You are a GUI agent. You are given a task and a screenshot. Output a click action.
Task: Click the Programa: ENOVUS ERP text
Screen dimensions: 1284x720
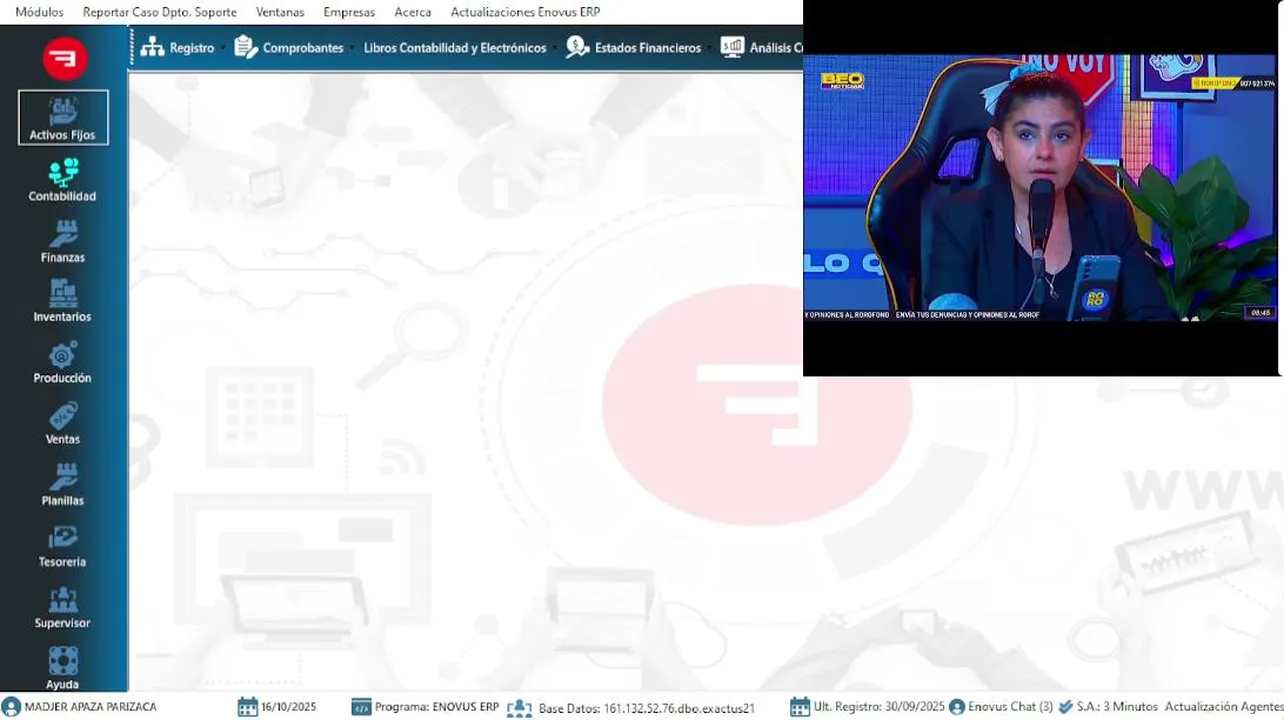tap(437, 707)
